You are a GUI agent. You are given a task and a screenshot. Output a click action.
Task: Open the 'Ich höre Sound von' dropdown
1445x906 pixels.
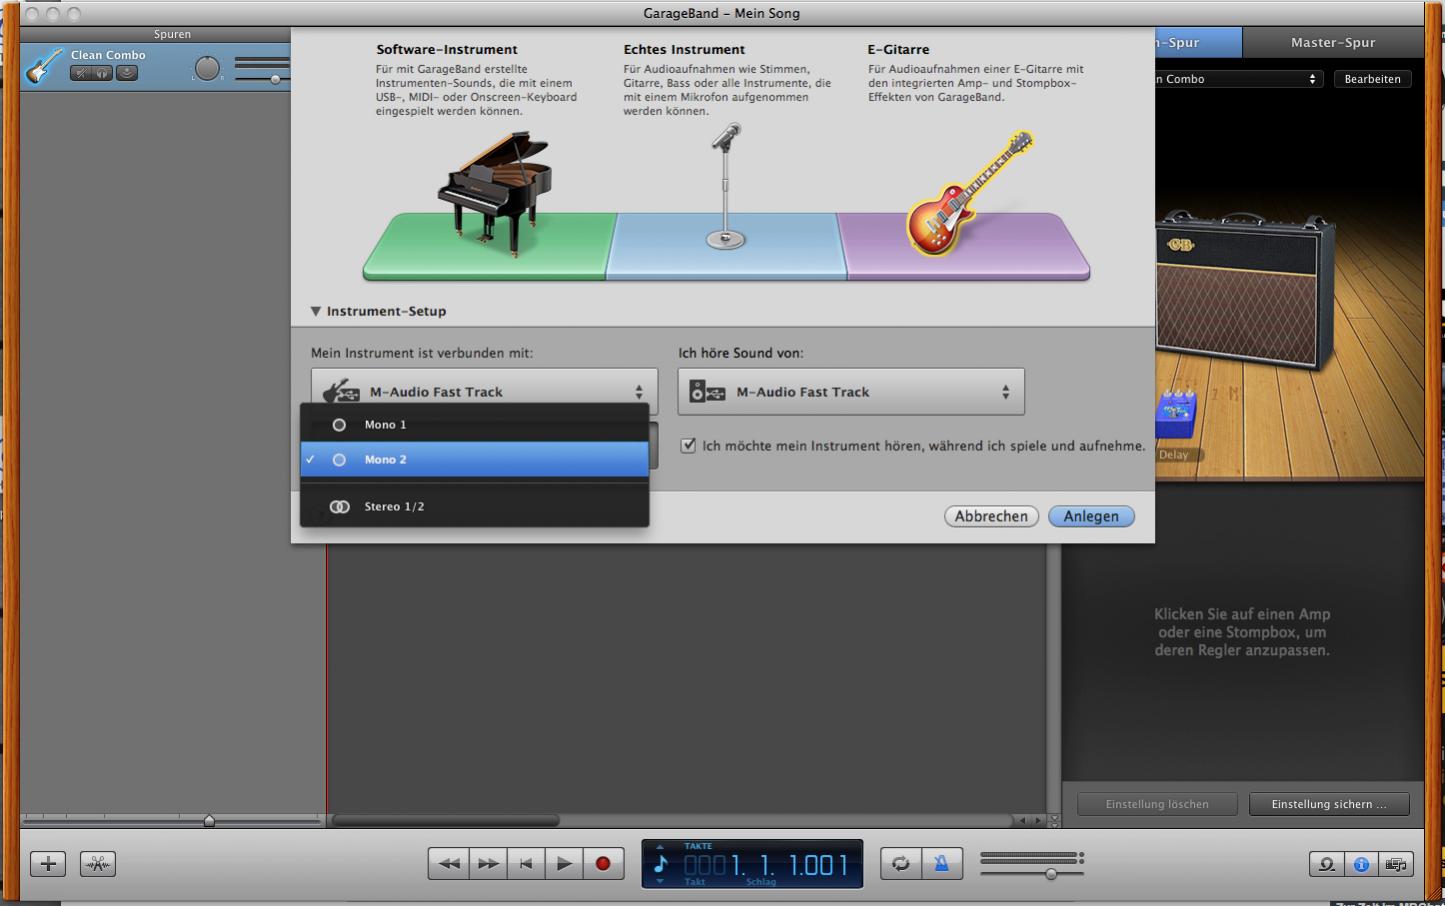[x=851, y=392]
